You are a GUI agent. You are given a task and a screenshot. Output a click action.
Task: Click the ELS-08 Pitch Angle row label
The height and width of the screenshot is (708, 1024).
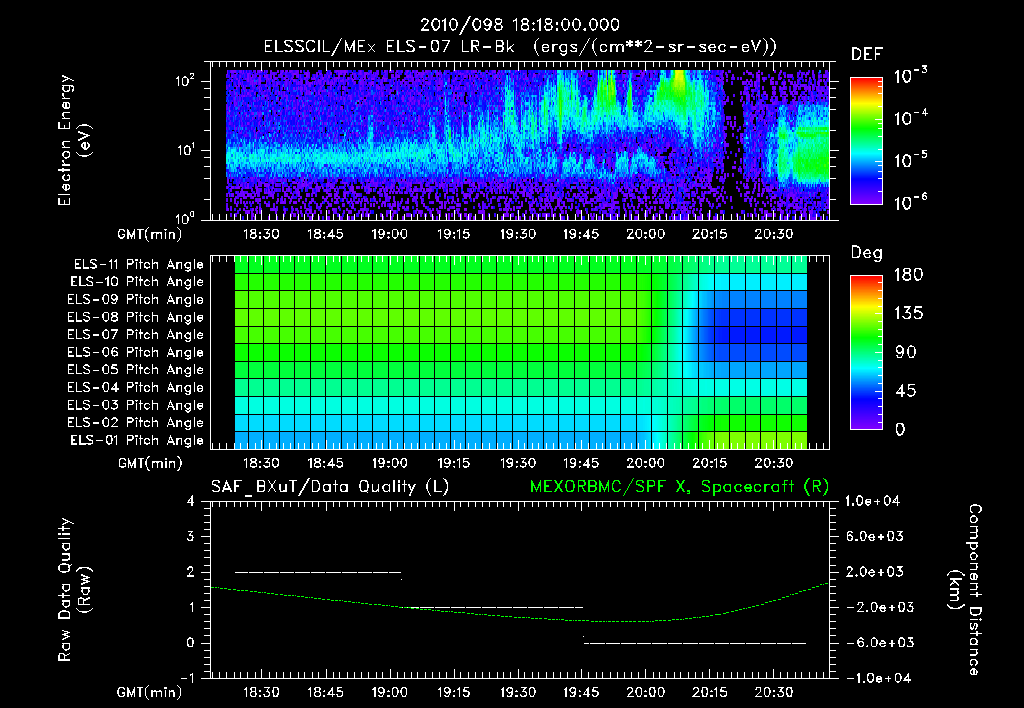coord(135,317)
